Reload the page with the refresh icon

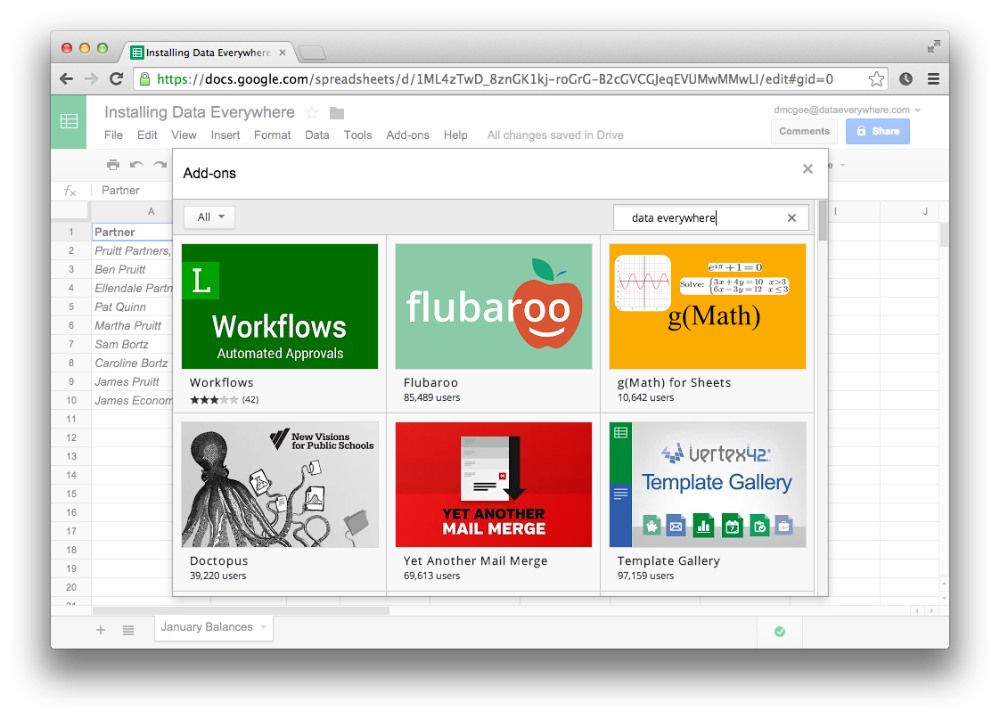(115, 78)
